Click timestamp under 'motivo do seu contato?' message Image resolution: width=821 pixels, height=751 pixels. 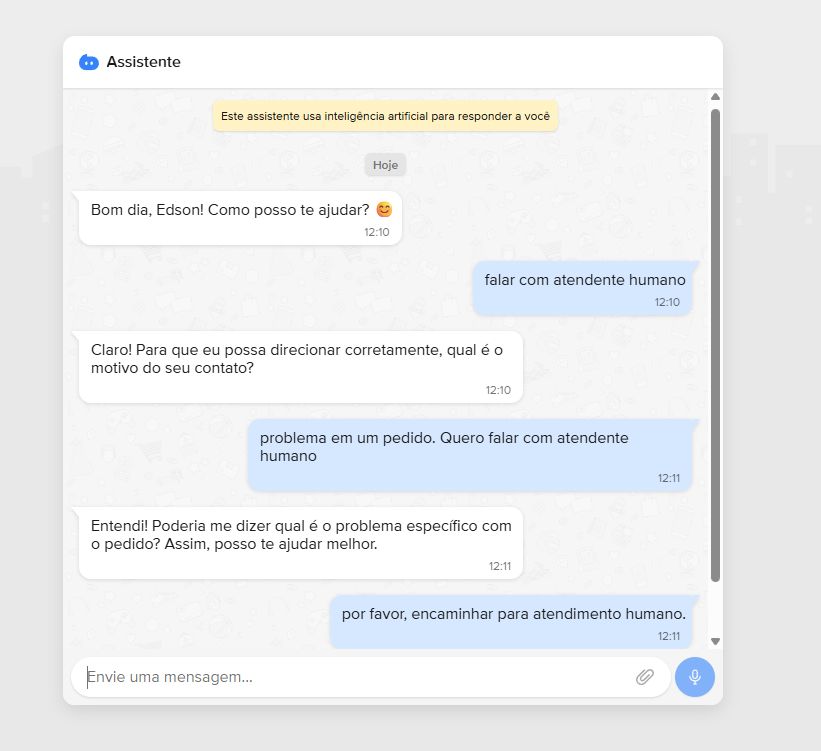click(498, 390)
